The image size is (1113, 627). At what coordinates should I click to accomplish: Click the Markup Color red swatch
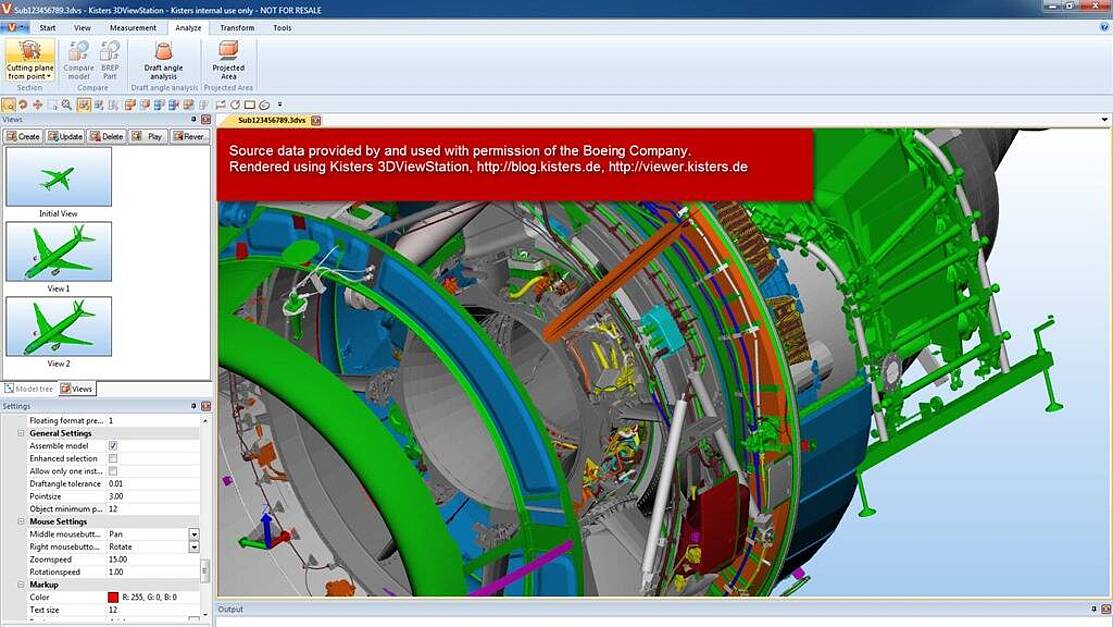(x=113, y=597)
